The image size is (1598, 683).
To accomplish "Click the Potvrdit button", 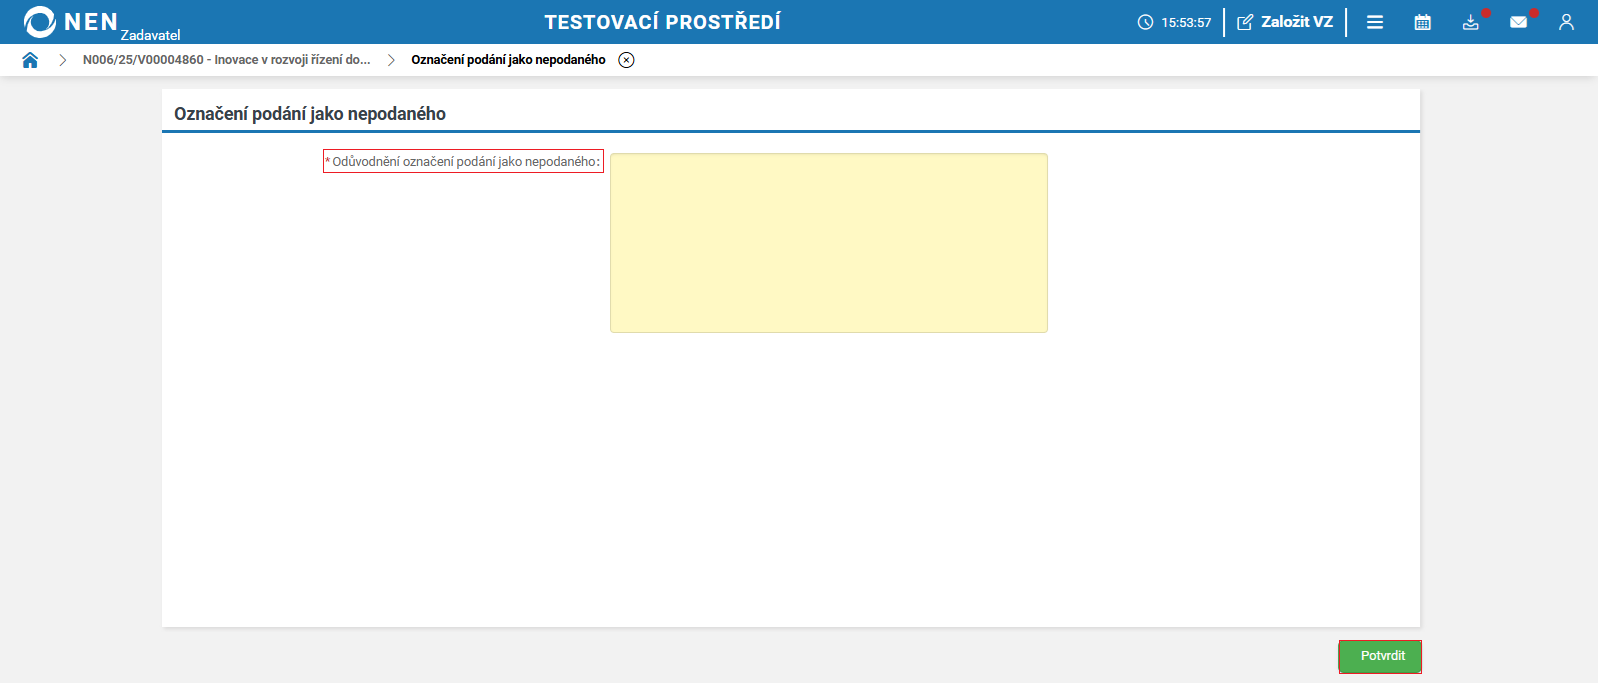I will [1380, 656].
